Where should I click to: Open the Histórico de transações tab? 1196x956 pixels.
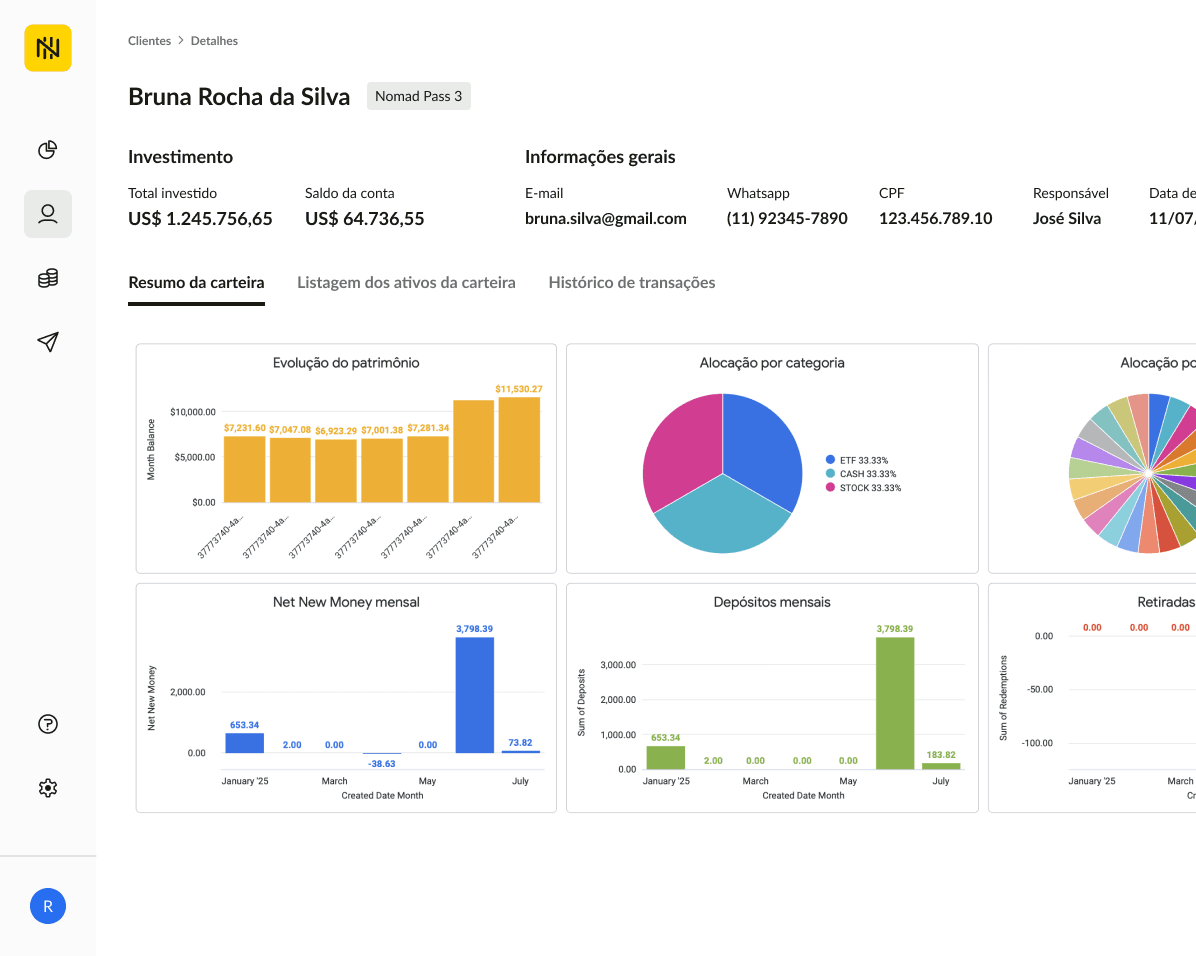pos(632,282)
